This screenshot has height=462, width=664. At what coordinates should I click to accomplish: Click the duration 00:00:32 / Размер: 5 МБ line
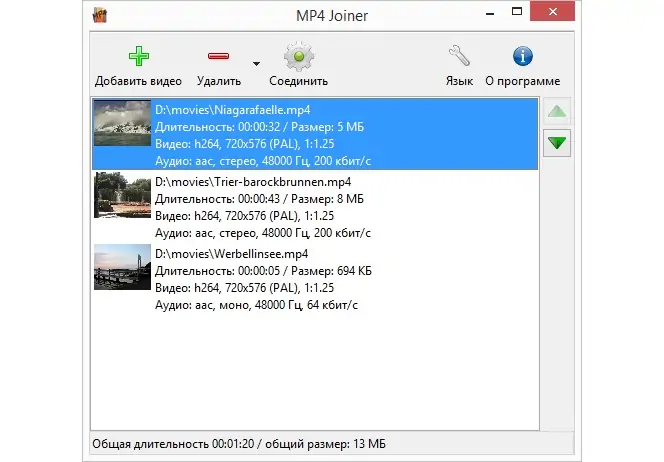(x=259, y=127)
